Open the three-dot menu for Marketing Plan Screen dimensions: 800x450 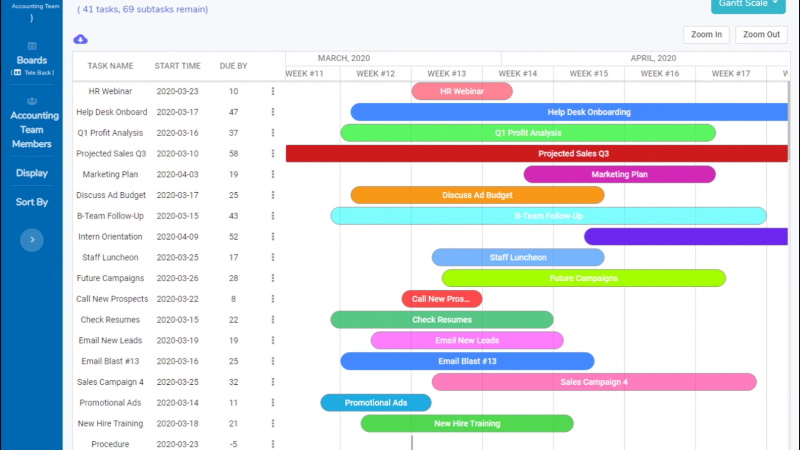tap(273, 174)
